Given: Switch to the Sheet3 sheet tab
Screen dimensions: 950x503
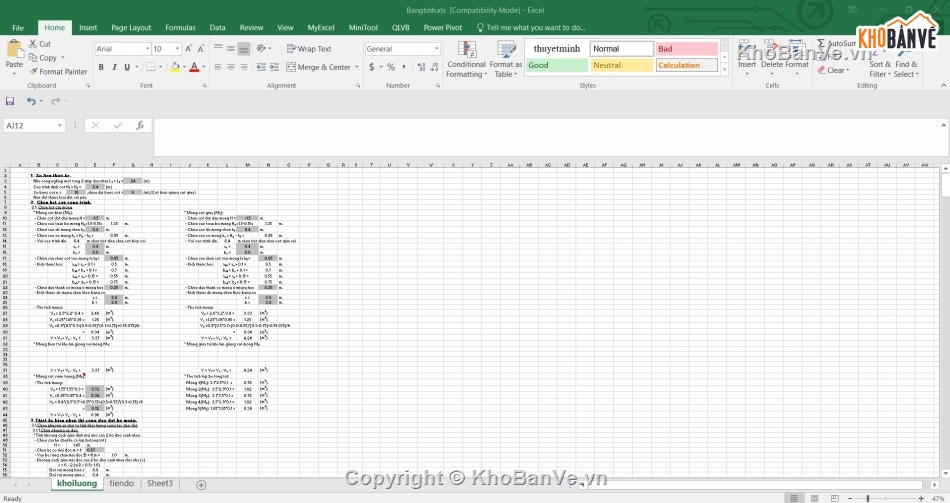Looking at the screenshot, I should 160,483.
